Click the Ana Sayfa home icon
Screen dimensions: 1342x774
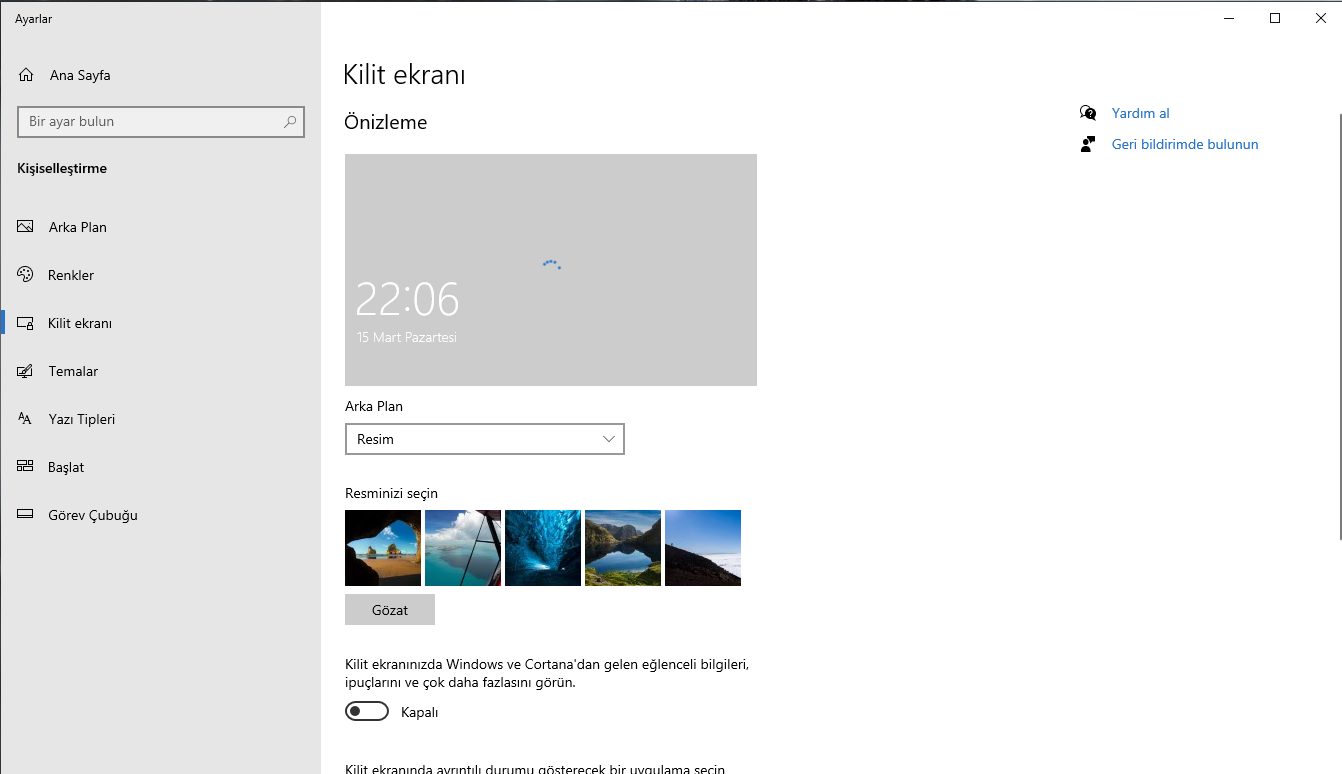[x=26, y=75]
